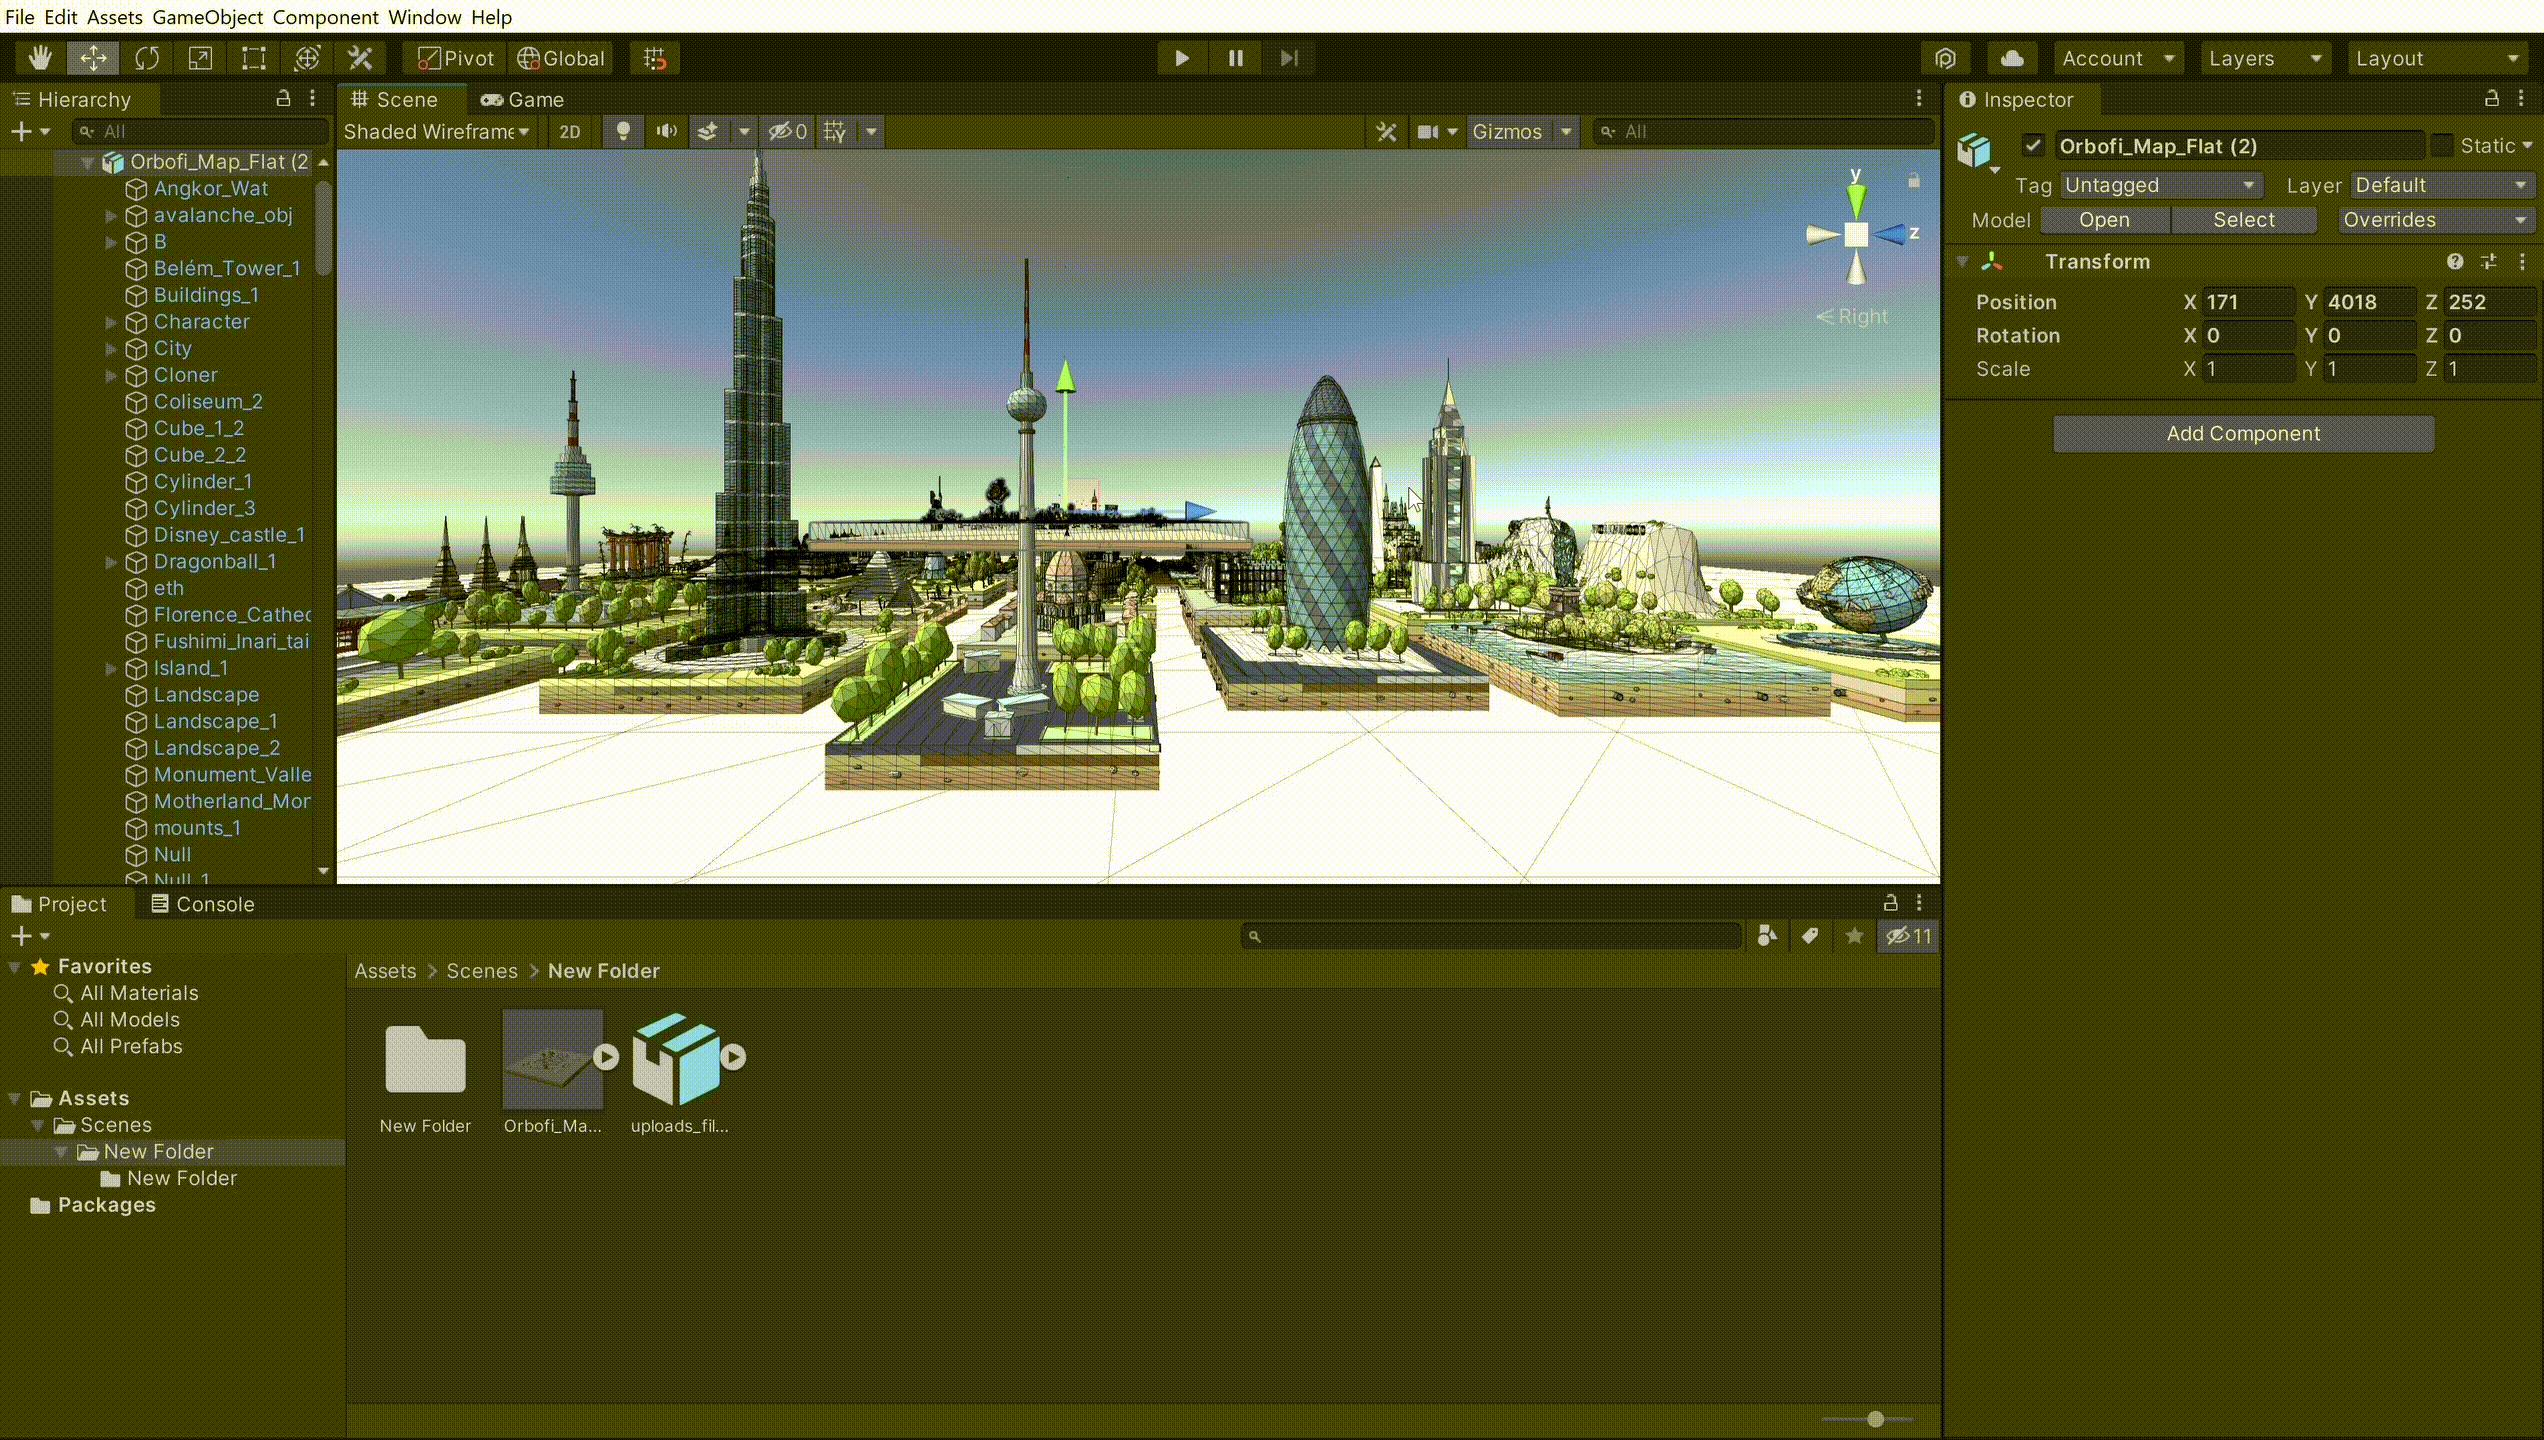The width and height of the screenshot is (2544, 1440).
Task: Step one frame forward
Action: (1289, 58)
